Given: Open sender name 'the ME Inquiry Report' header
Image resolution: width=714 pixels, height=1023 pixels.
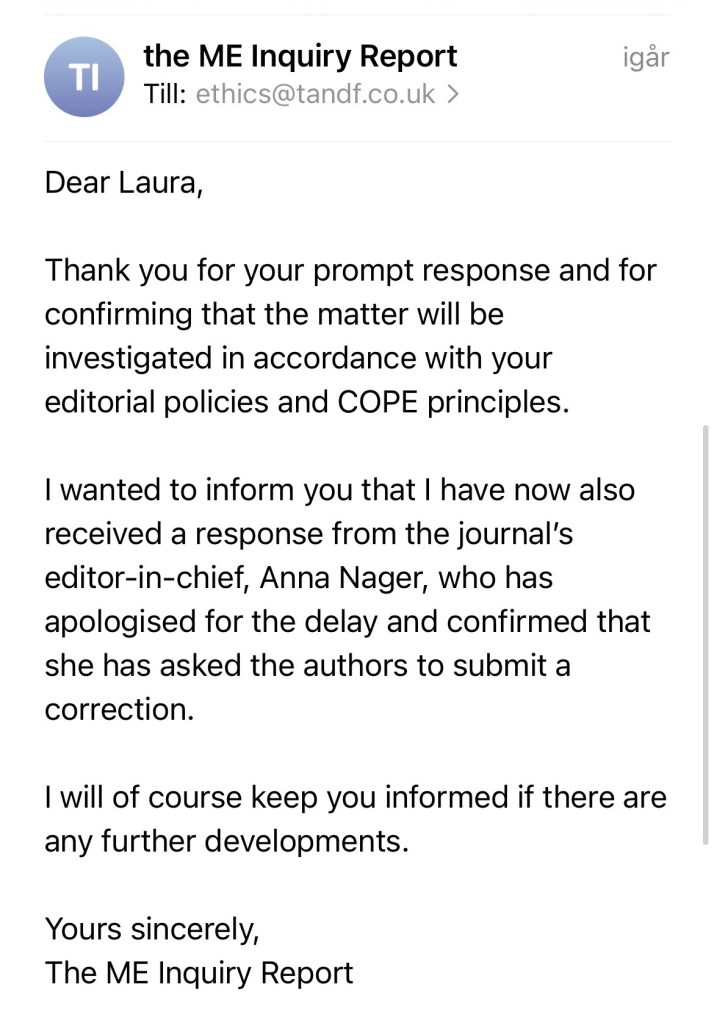Looking at the screenshot, I should (x=300, y=56).
